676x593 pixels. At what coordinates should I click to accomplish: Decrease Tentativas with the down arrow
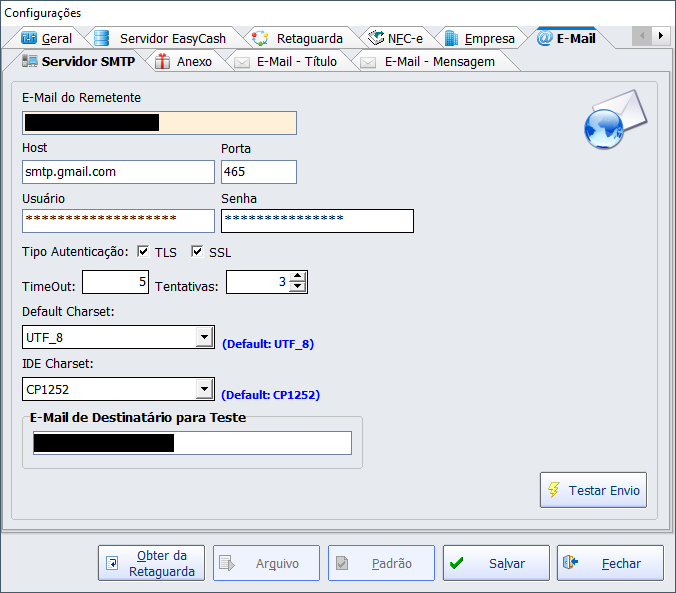(x=297, y=288)
